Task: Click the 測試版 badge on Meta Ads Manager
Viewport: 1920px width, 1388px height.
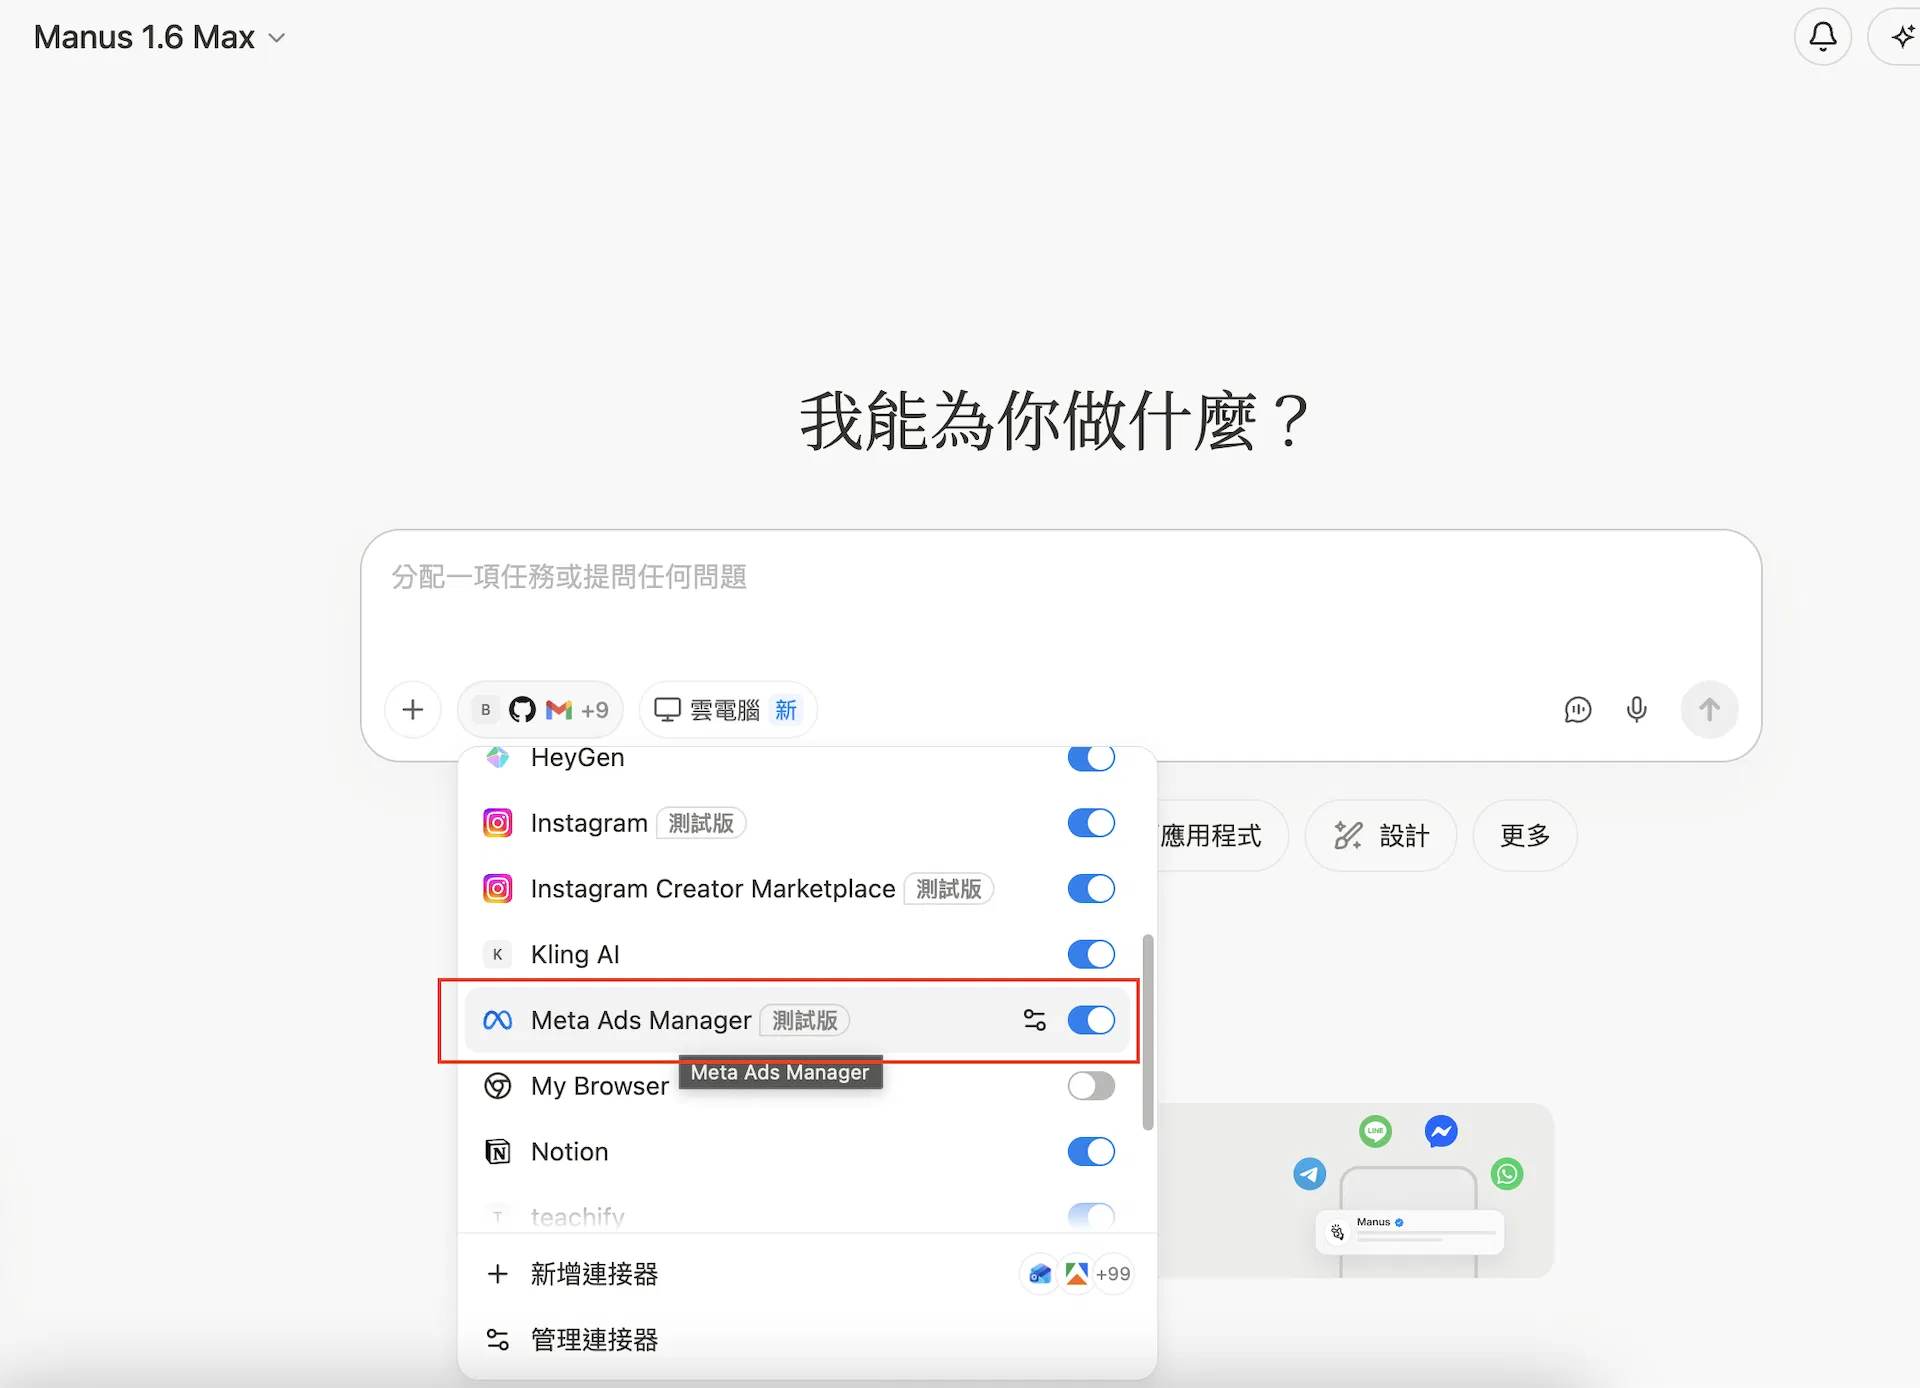Action: (x=805, y=1020)
